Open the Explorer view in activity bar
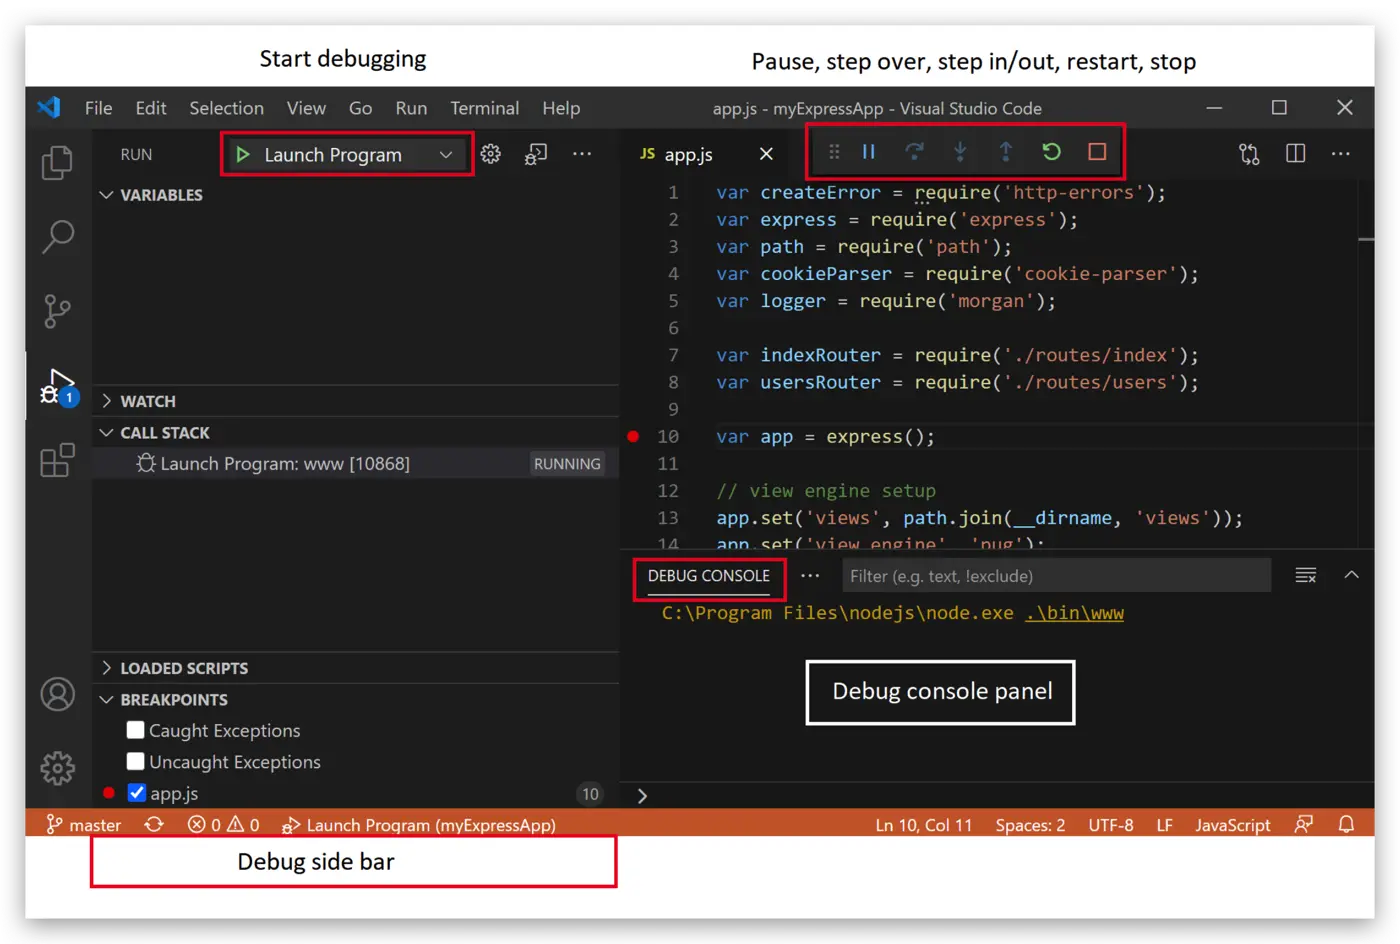The height and width of the screenshot is (944, 1400). coord(57,163)
